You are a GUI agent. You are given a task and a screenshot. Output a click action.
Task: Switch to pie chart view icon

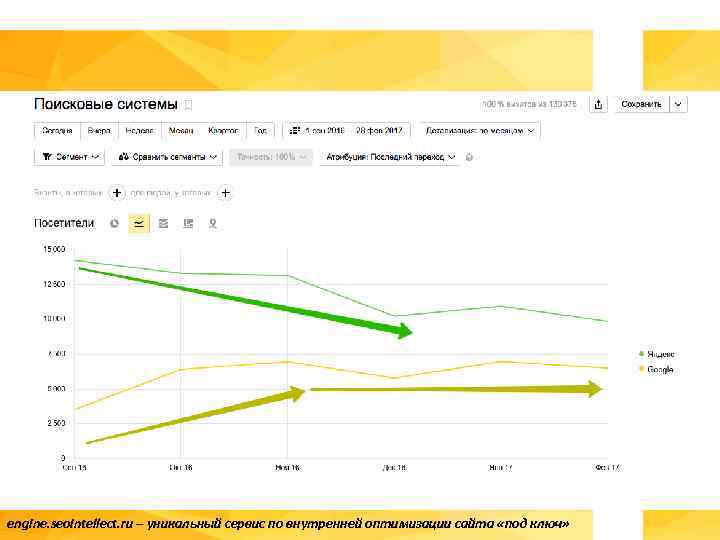tap(114, 224)
